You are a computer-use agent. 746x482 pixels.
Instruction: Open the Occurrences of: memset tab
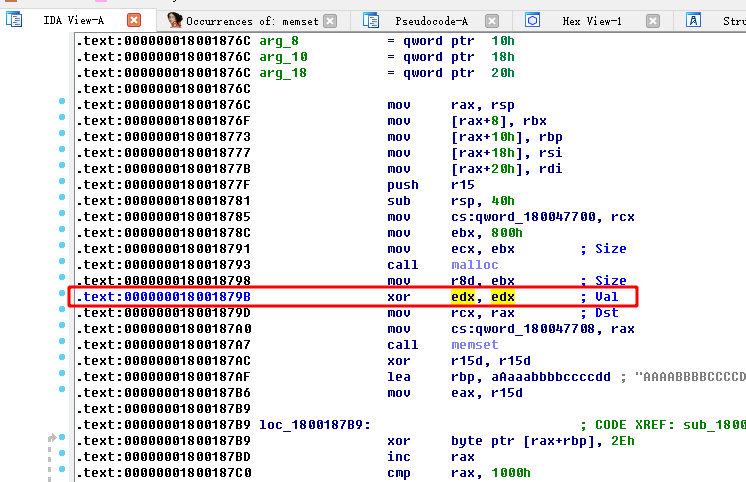pos(252,21)
